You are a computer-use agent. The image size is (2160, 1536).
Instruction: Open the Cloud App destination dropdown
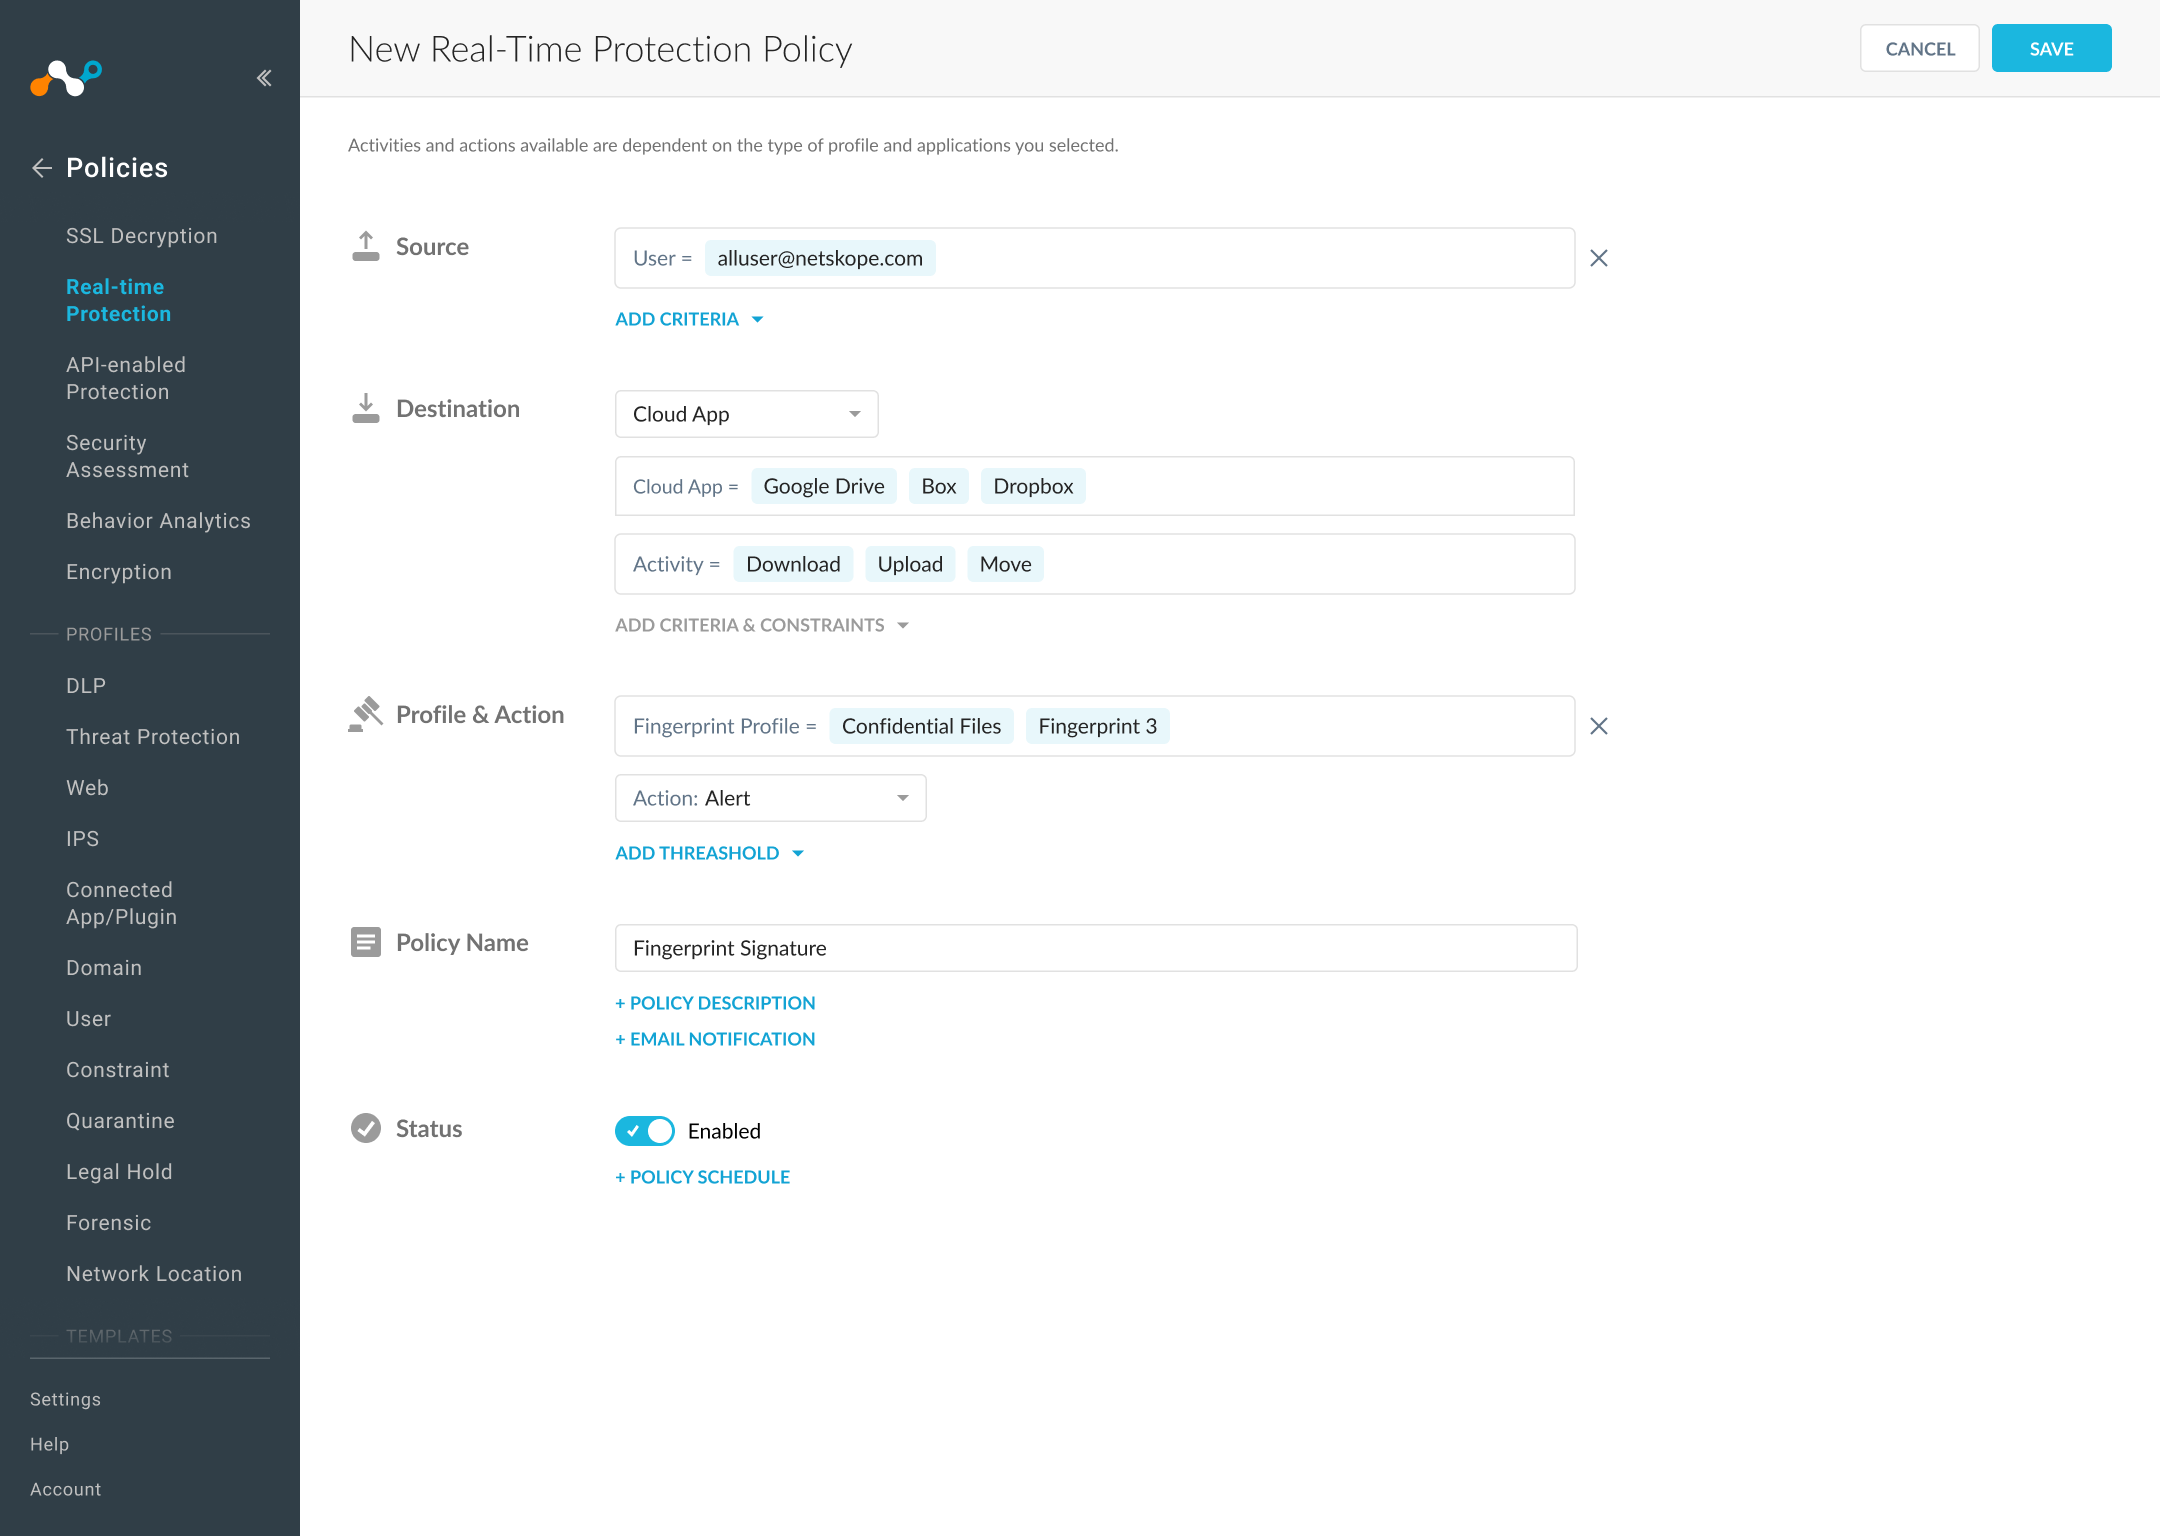(746, 414)
